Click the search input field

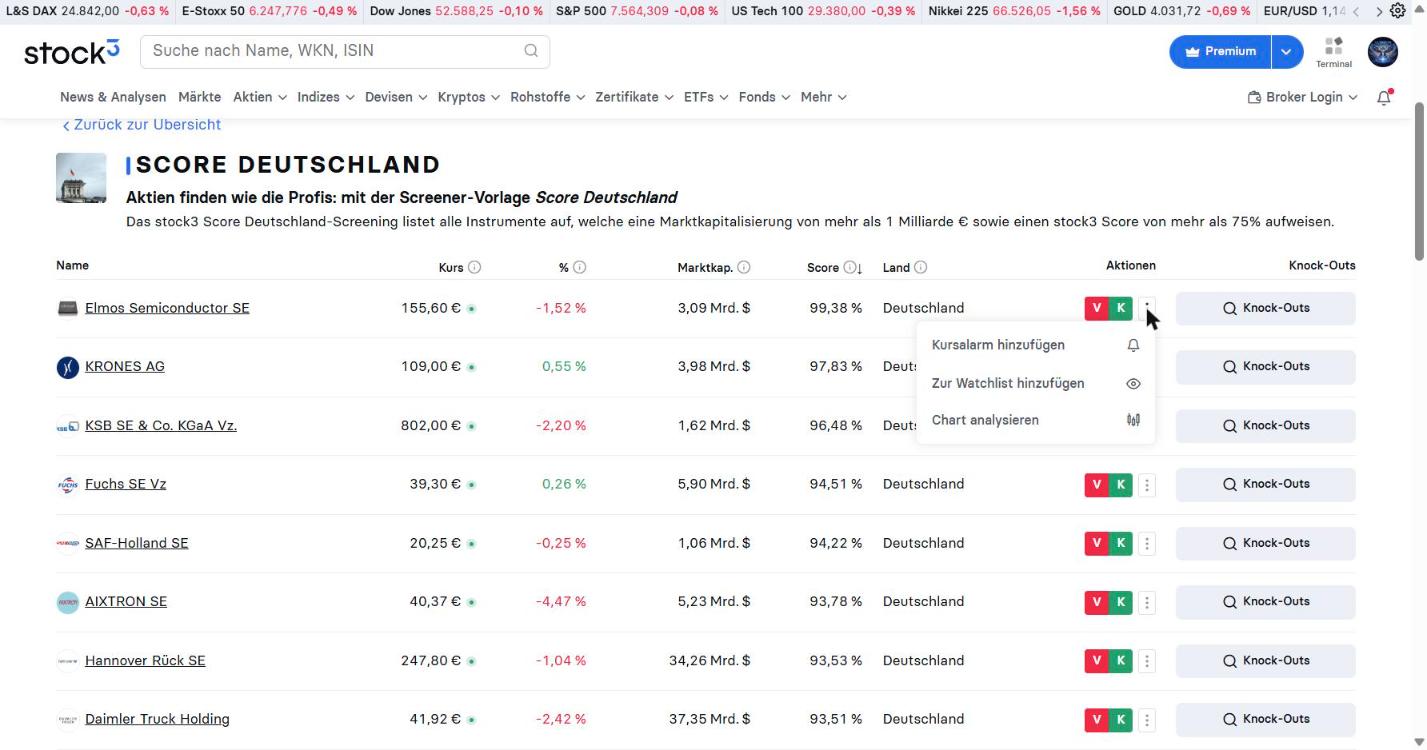(345, 51)
